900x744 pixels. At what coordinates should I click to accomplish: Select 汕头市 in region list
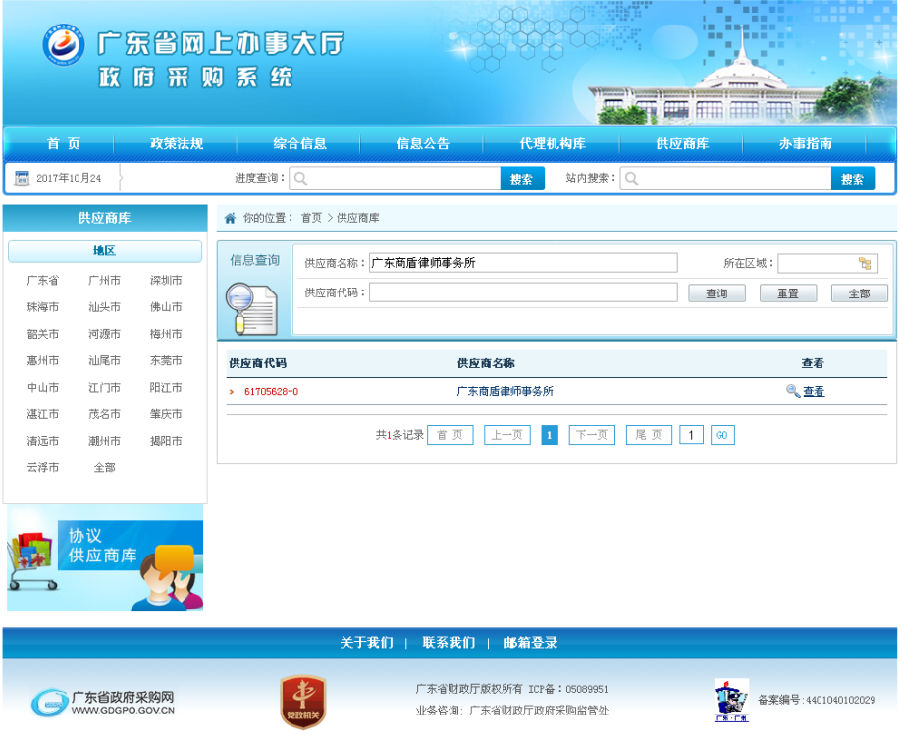[x=104, y=307]
